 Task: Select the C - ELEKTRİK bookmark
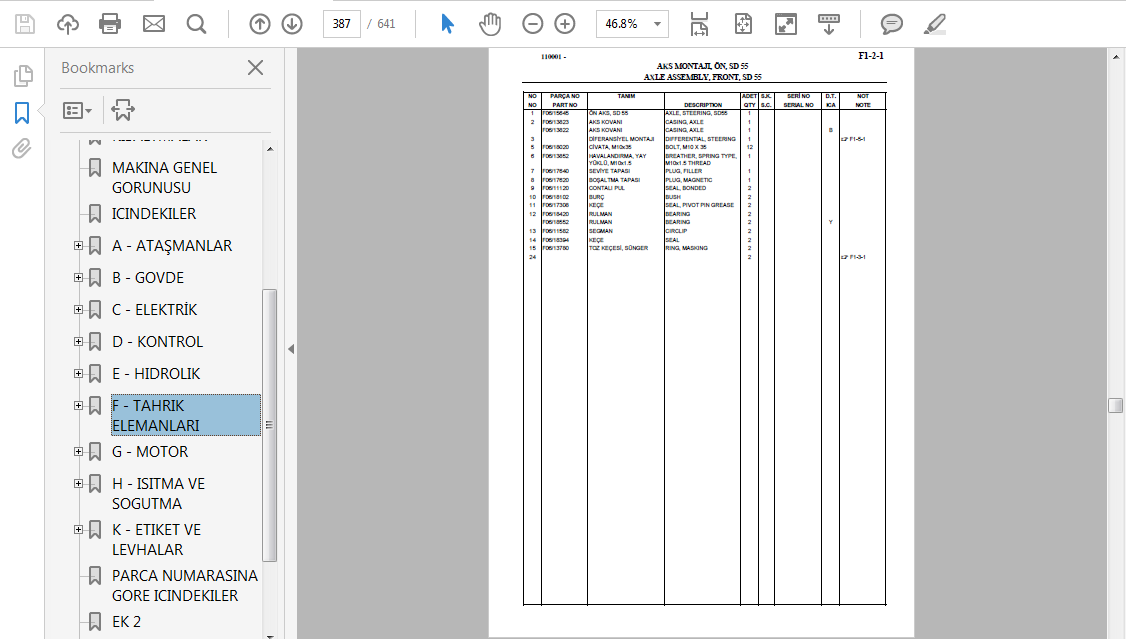coord(154,309)
